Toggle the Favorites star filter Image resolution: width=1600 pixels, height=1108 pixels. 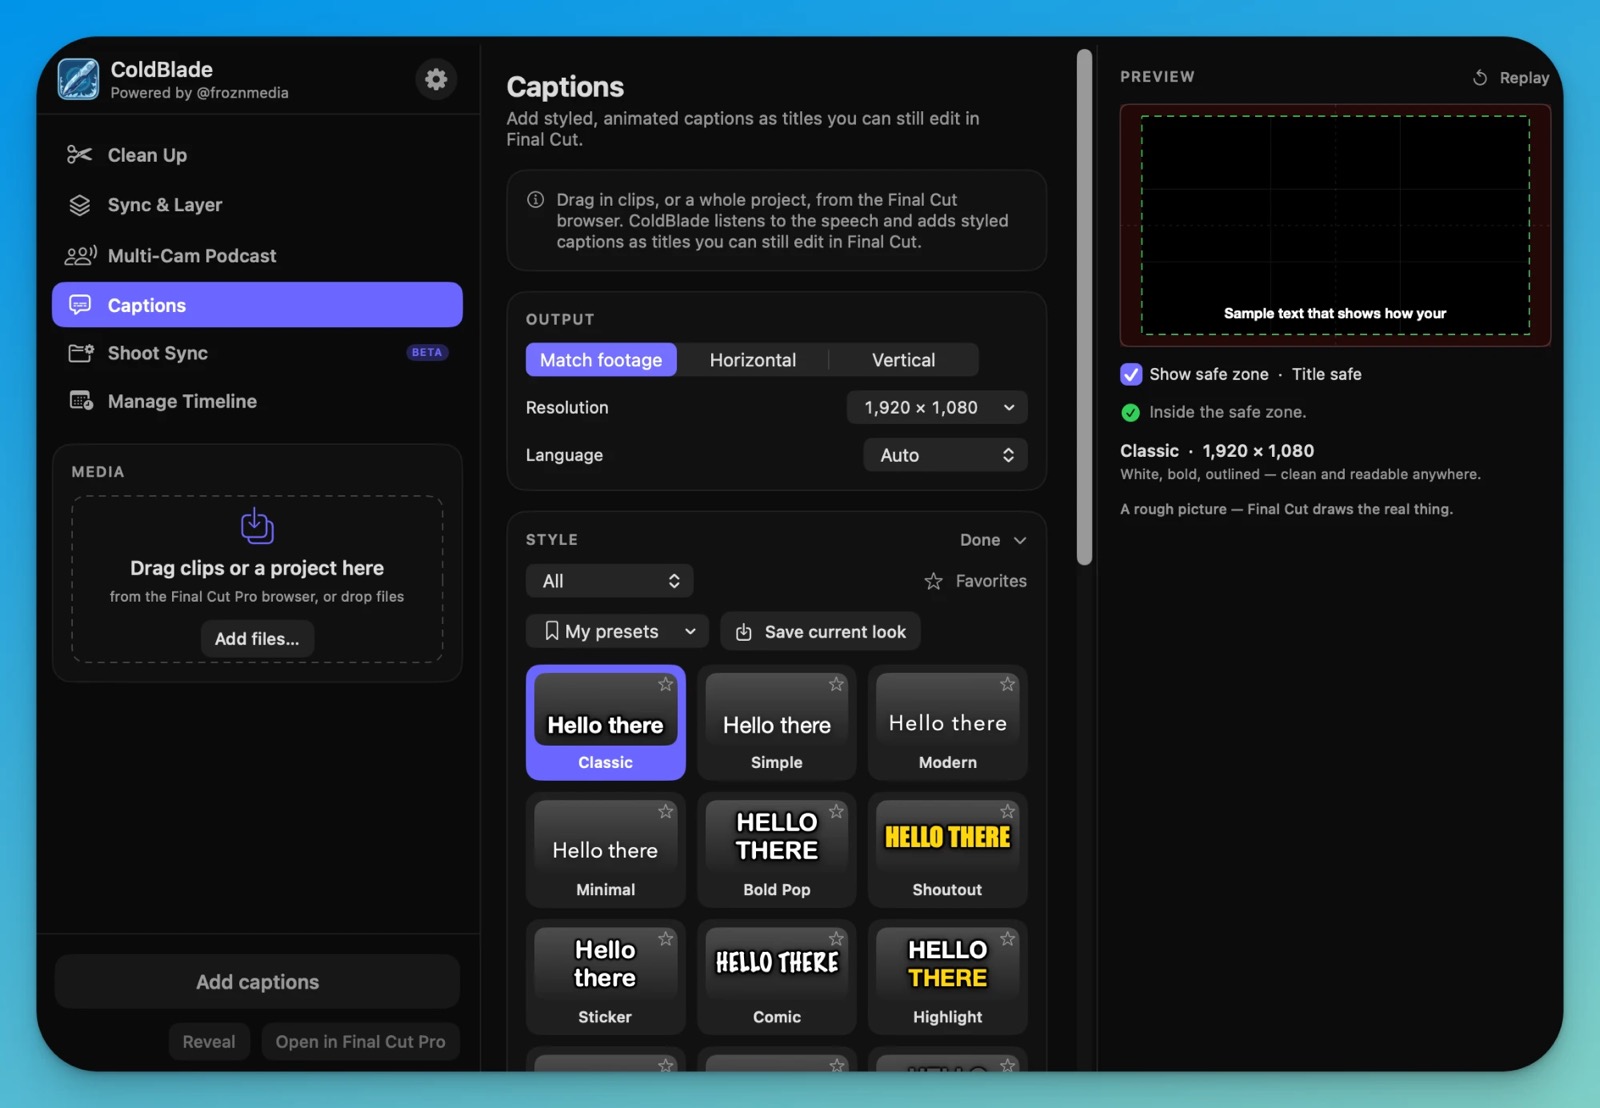coord(933,581)
